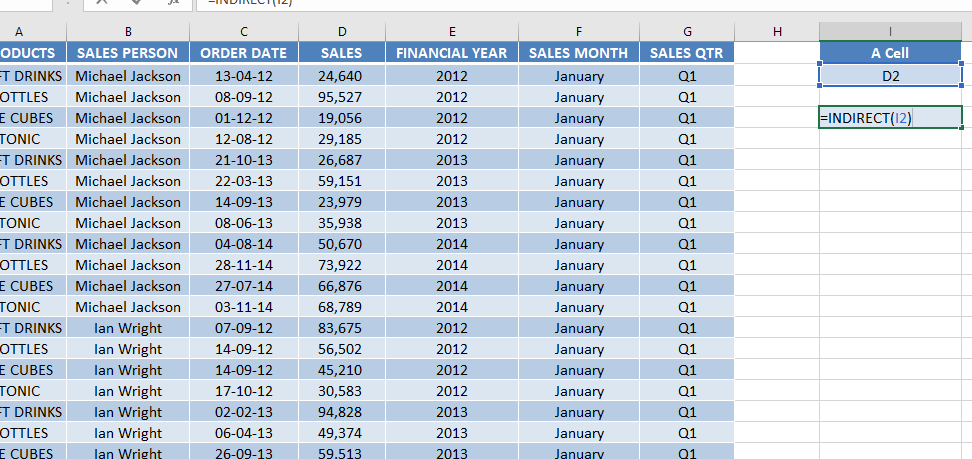Select column C header
Screen dimensions: 972x459
pyautogui.click(x=244, y=32)
